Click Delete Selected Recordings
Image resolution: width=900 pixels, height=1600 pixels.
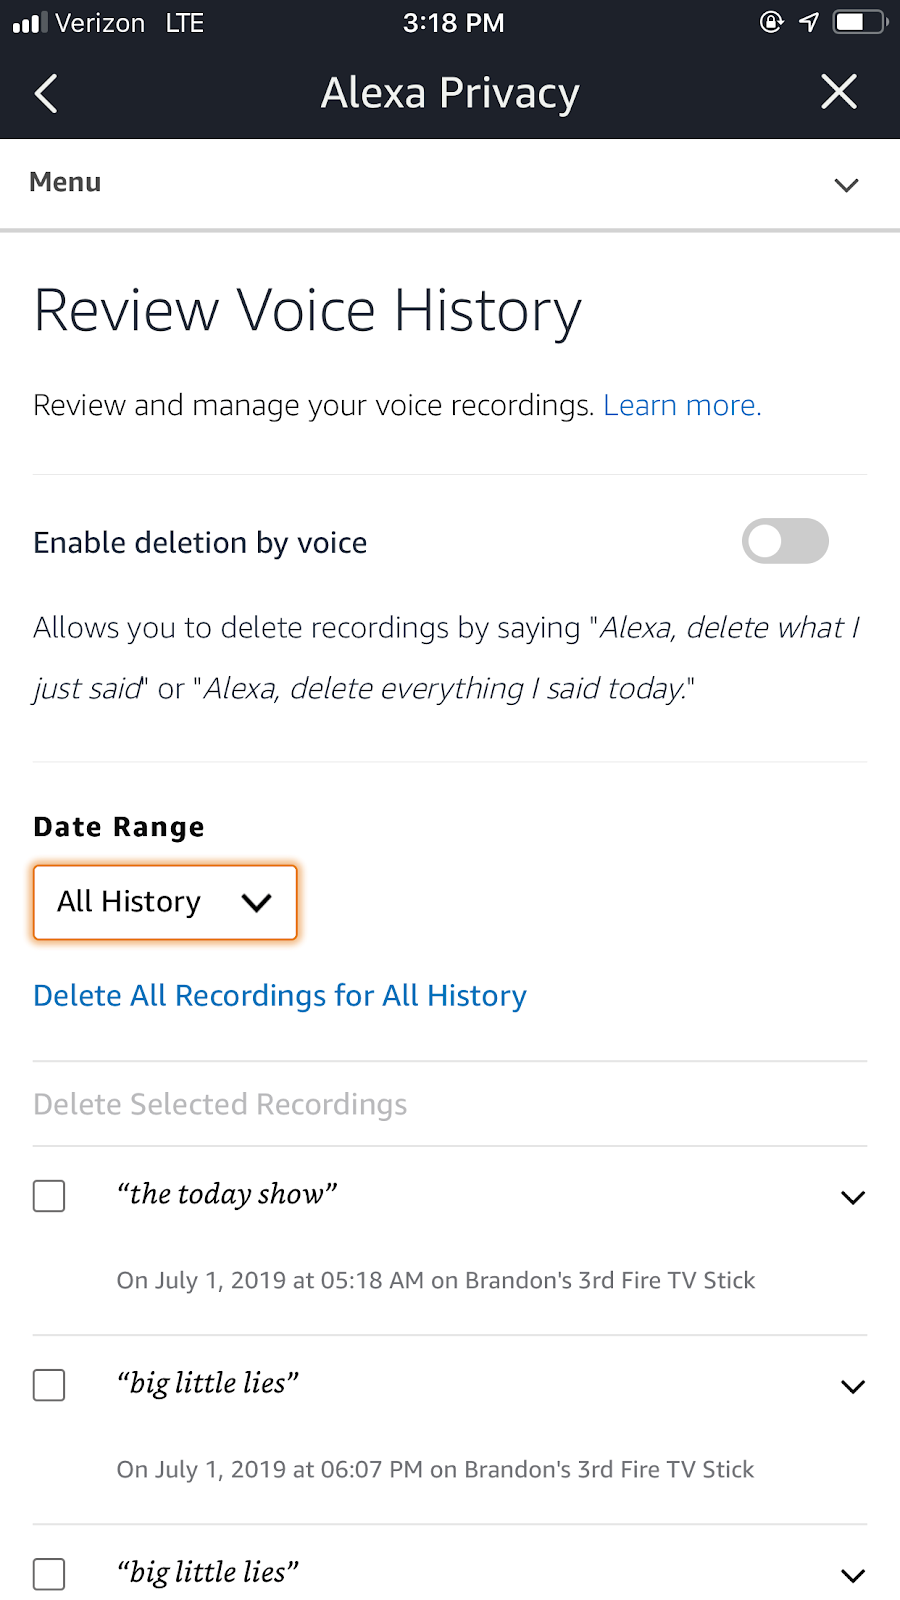pos(220,1104)
